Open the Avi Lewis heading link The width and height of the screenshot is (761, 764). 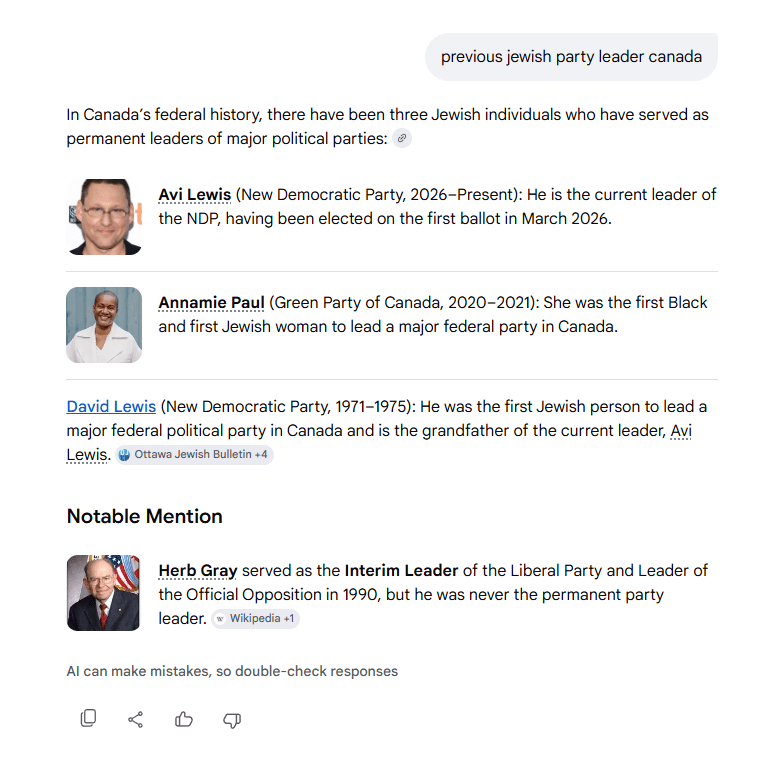pyautogui.click(x=194, y=194)
